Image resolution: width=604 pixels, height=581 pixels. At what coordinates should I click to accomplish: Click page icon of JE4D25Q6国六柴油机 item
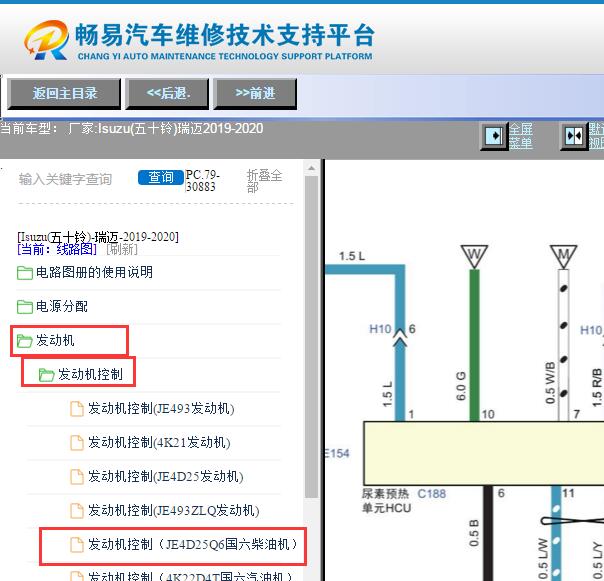(77, 544)
